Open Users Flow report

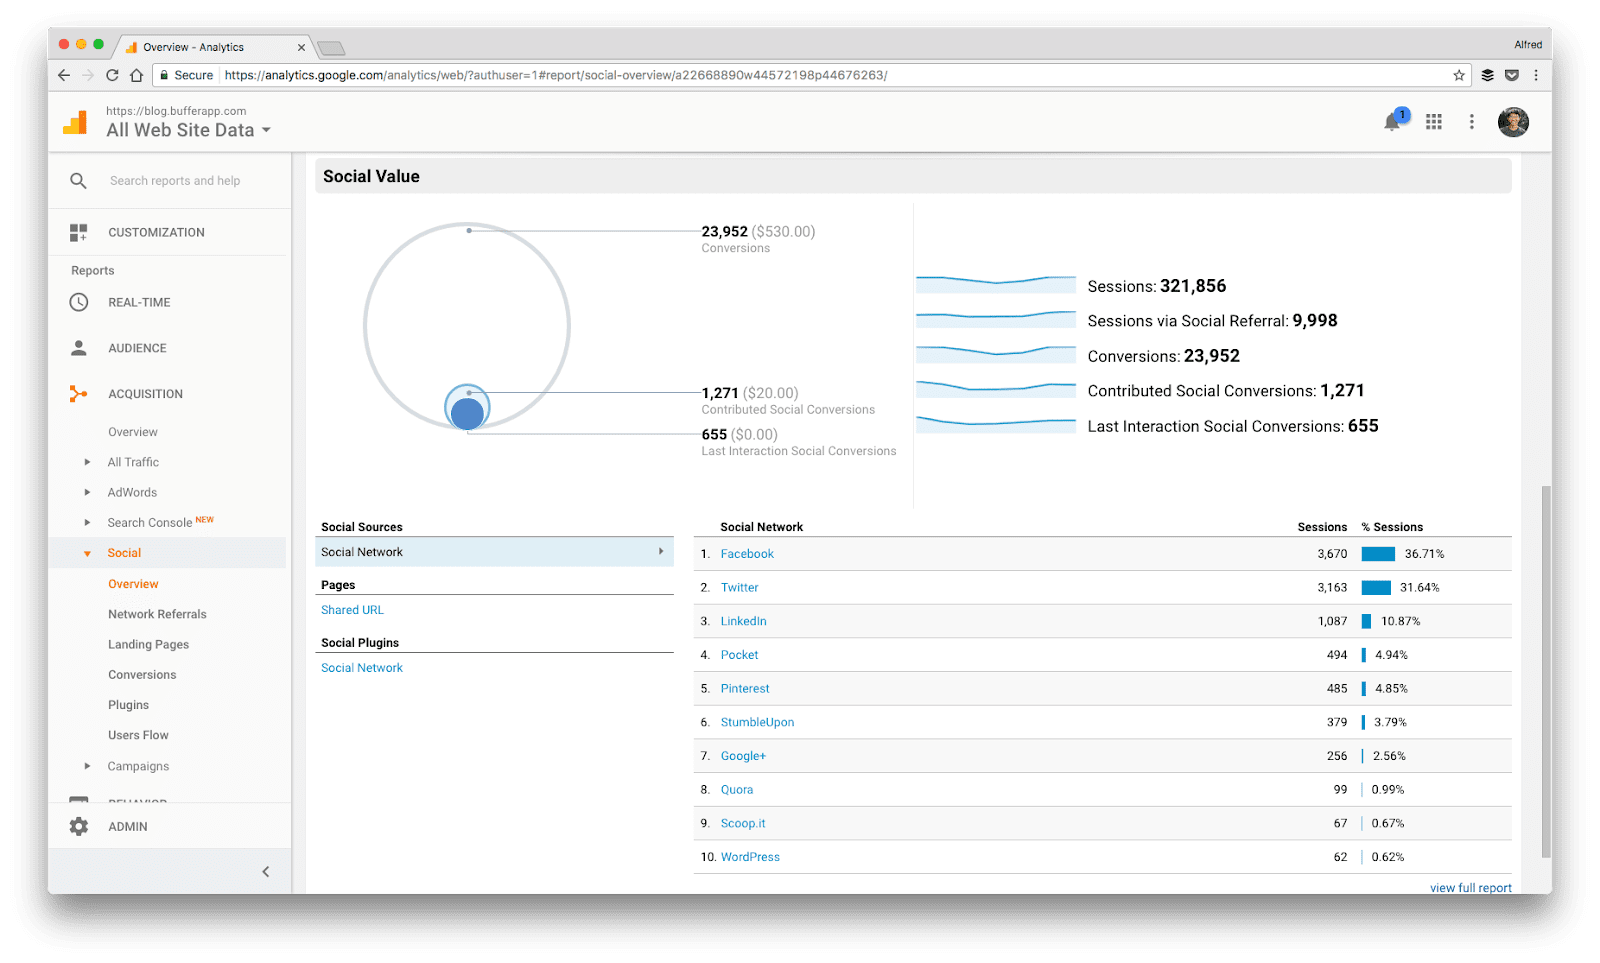point(138,735)
